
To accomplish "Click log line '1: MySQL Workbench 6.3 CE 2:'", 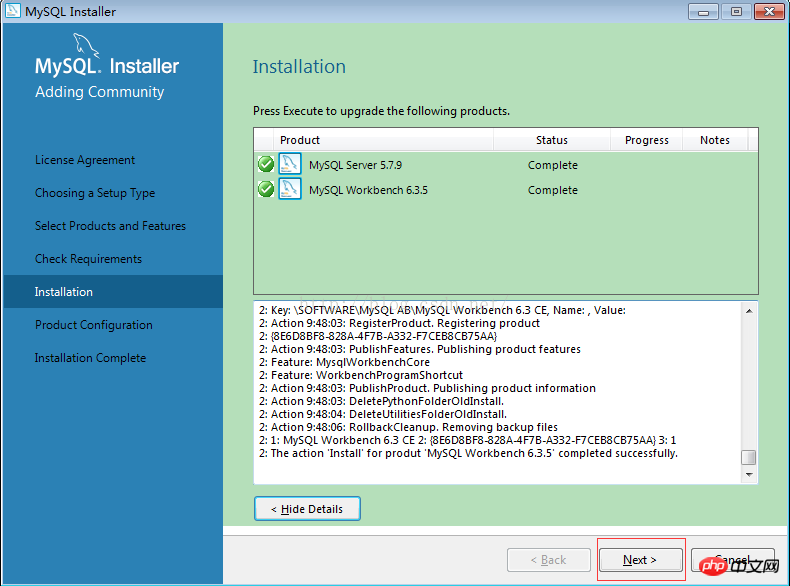I will tap(468, 440).
